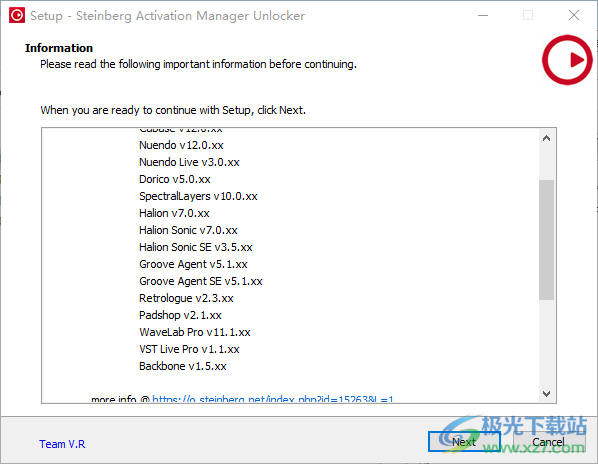Image resolution: width=598 pixels, height=464 pixels.
Task: Open the Team V.R link
Action: 62,444
